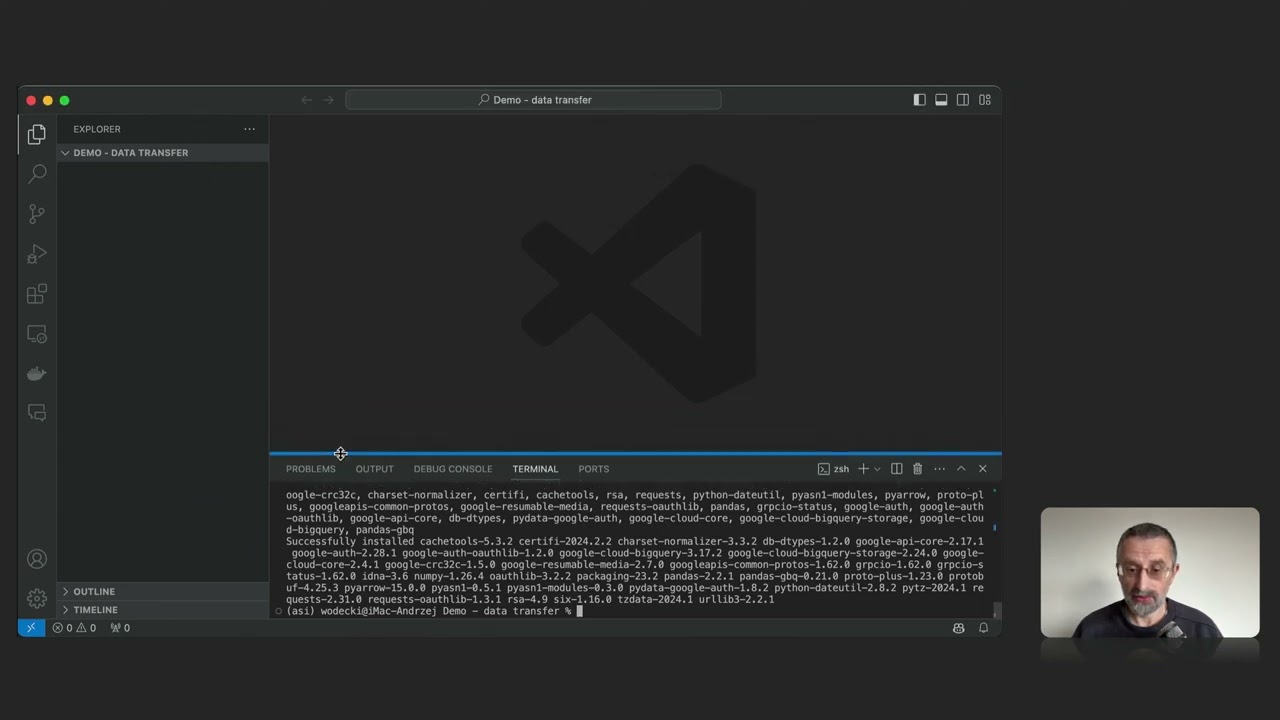
Task: Open the Source Control view
Action: point(37,214)
